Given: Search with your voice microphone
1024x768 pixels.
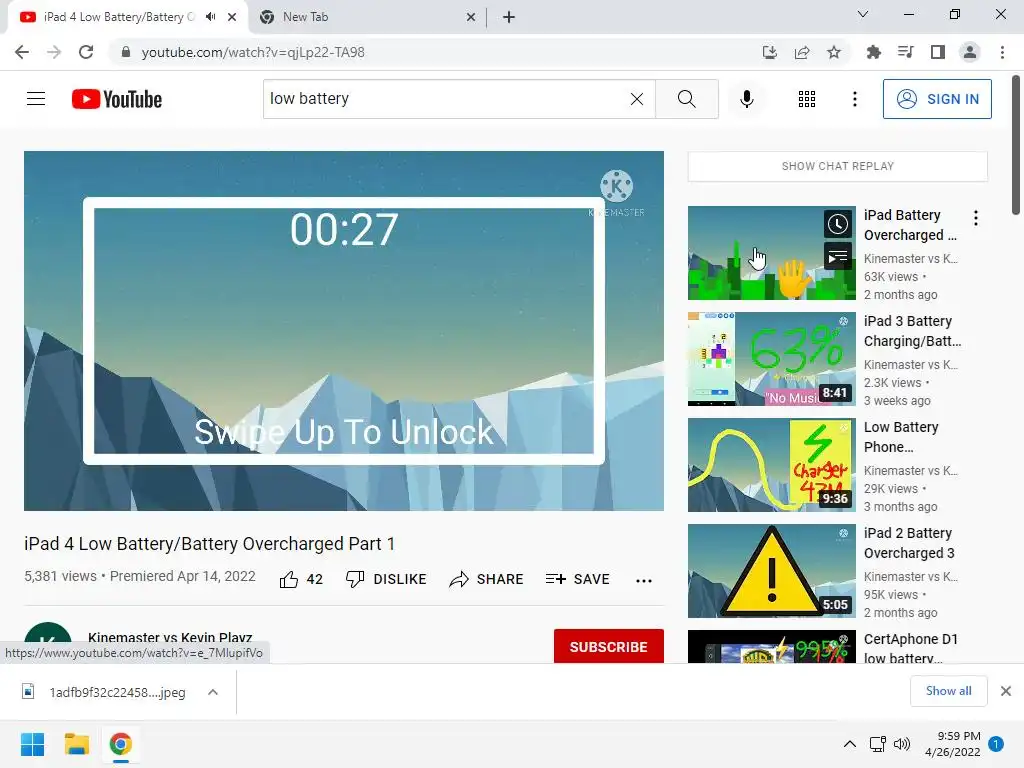Looking at the screenshot, I should click(746, 99).
